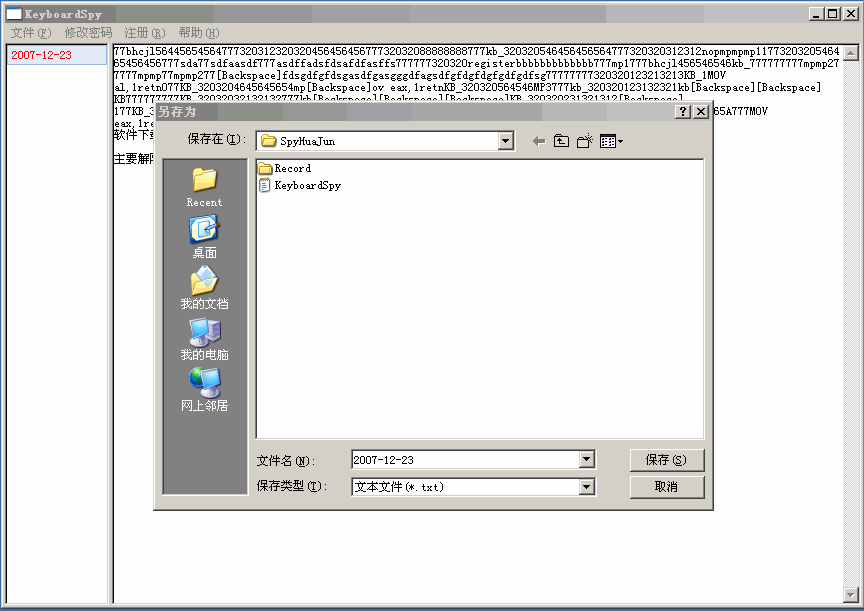Open the 注册(R) menu

(141, 31)
